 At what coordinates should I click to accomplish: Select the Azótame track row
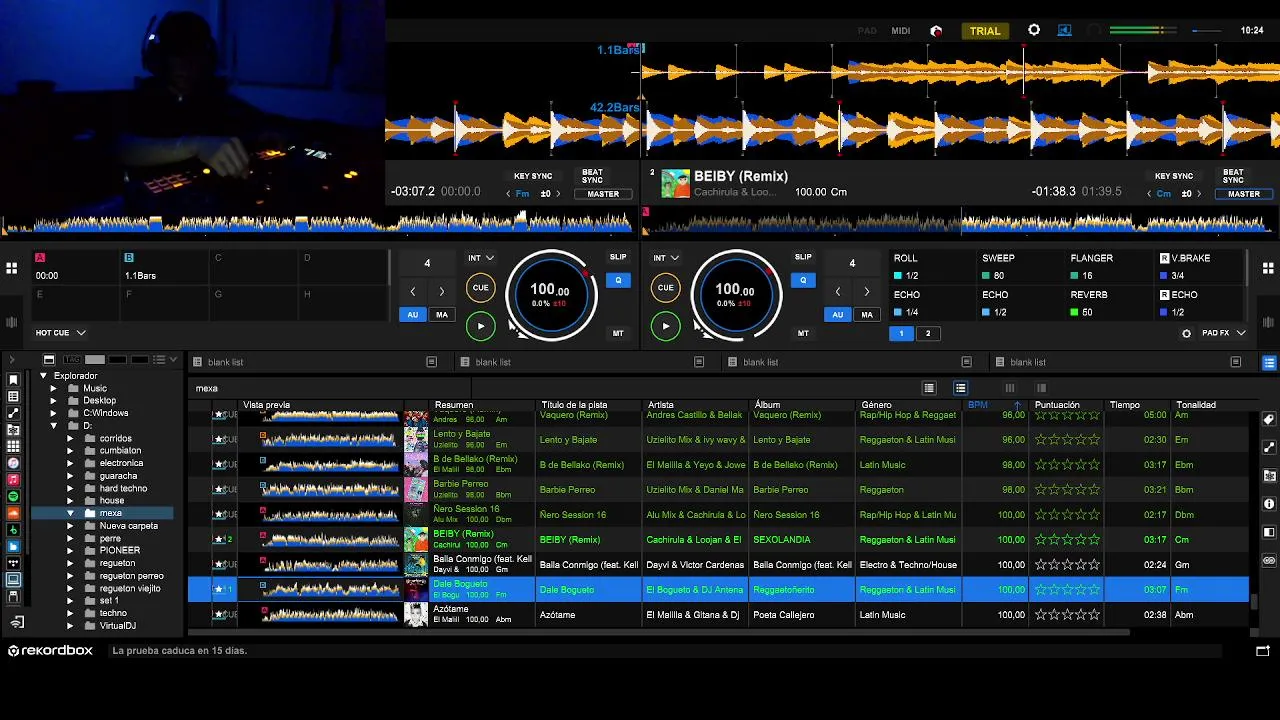pos(720,615)
